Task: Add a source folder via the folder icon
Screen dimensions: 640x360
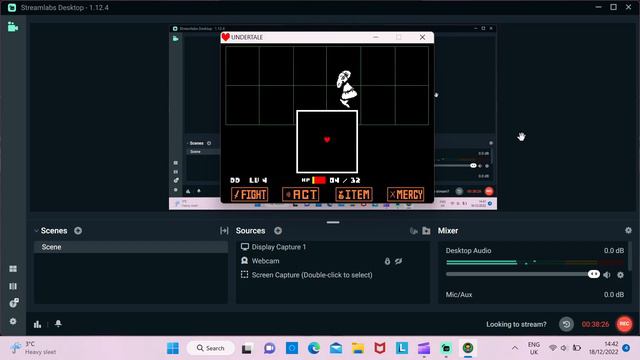Action: pyautogui.click(x=426, y=231)
